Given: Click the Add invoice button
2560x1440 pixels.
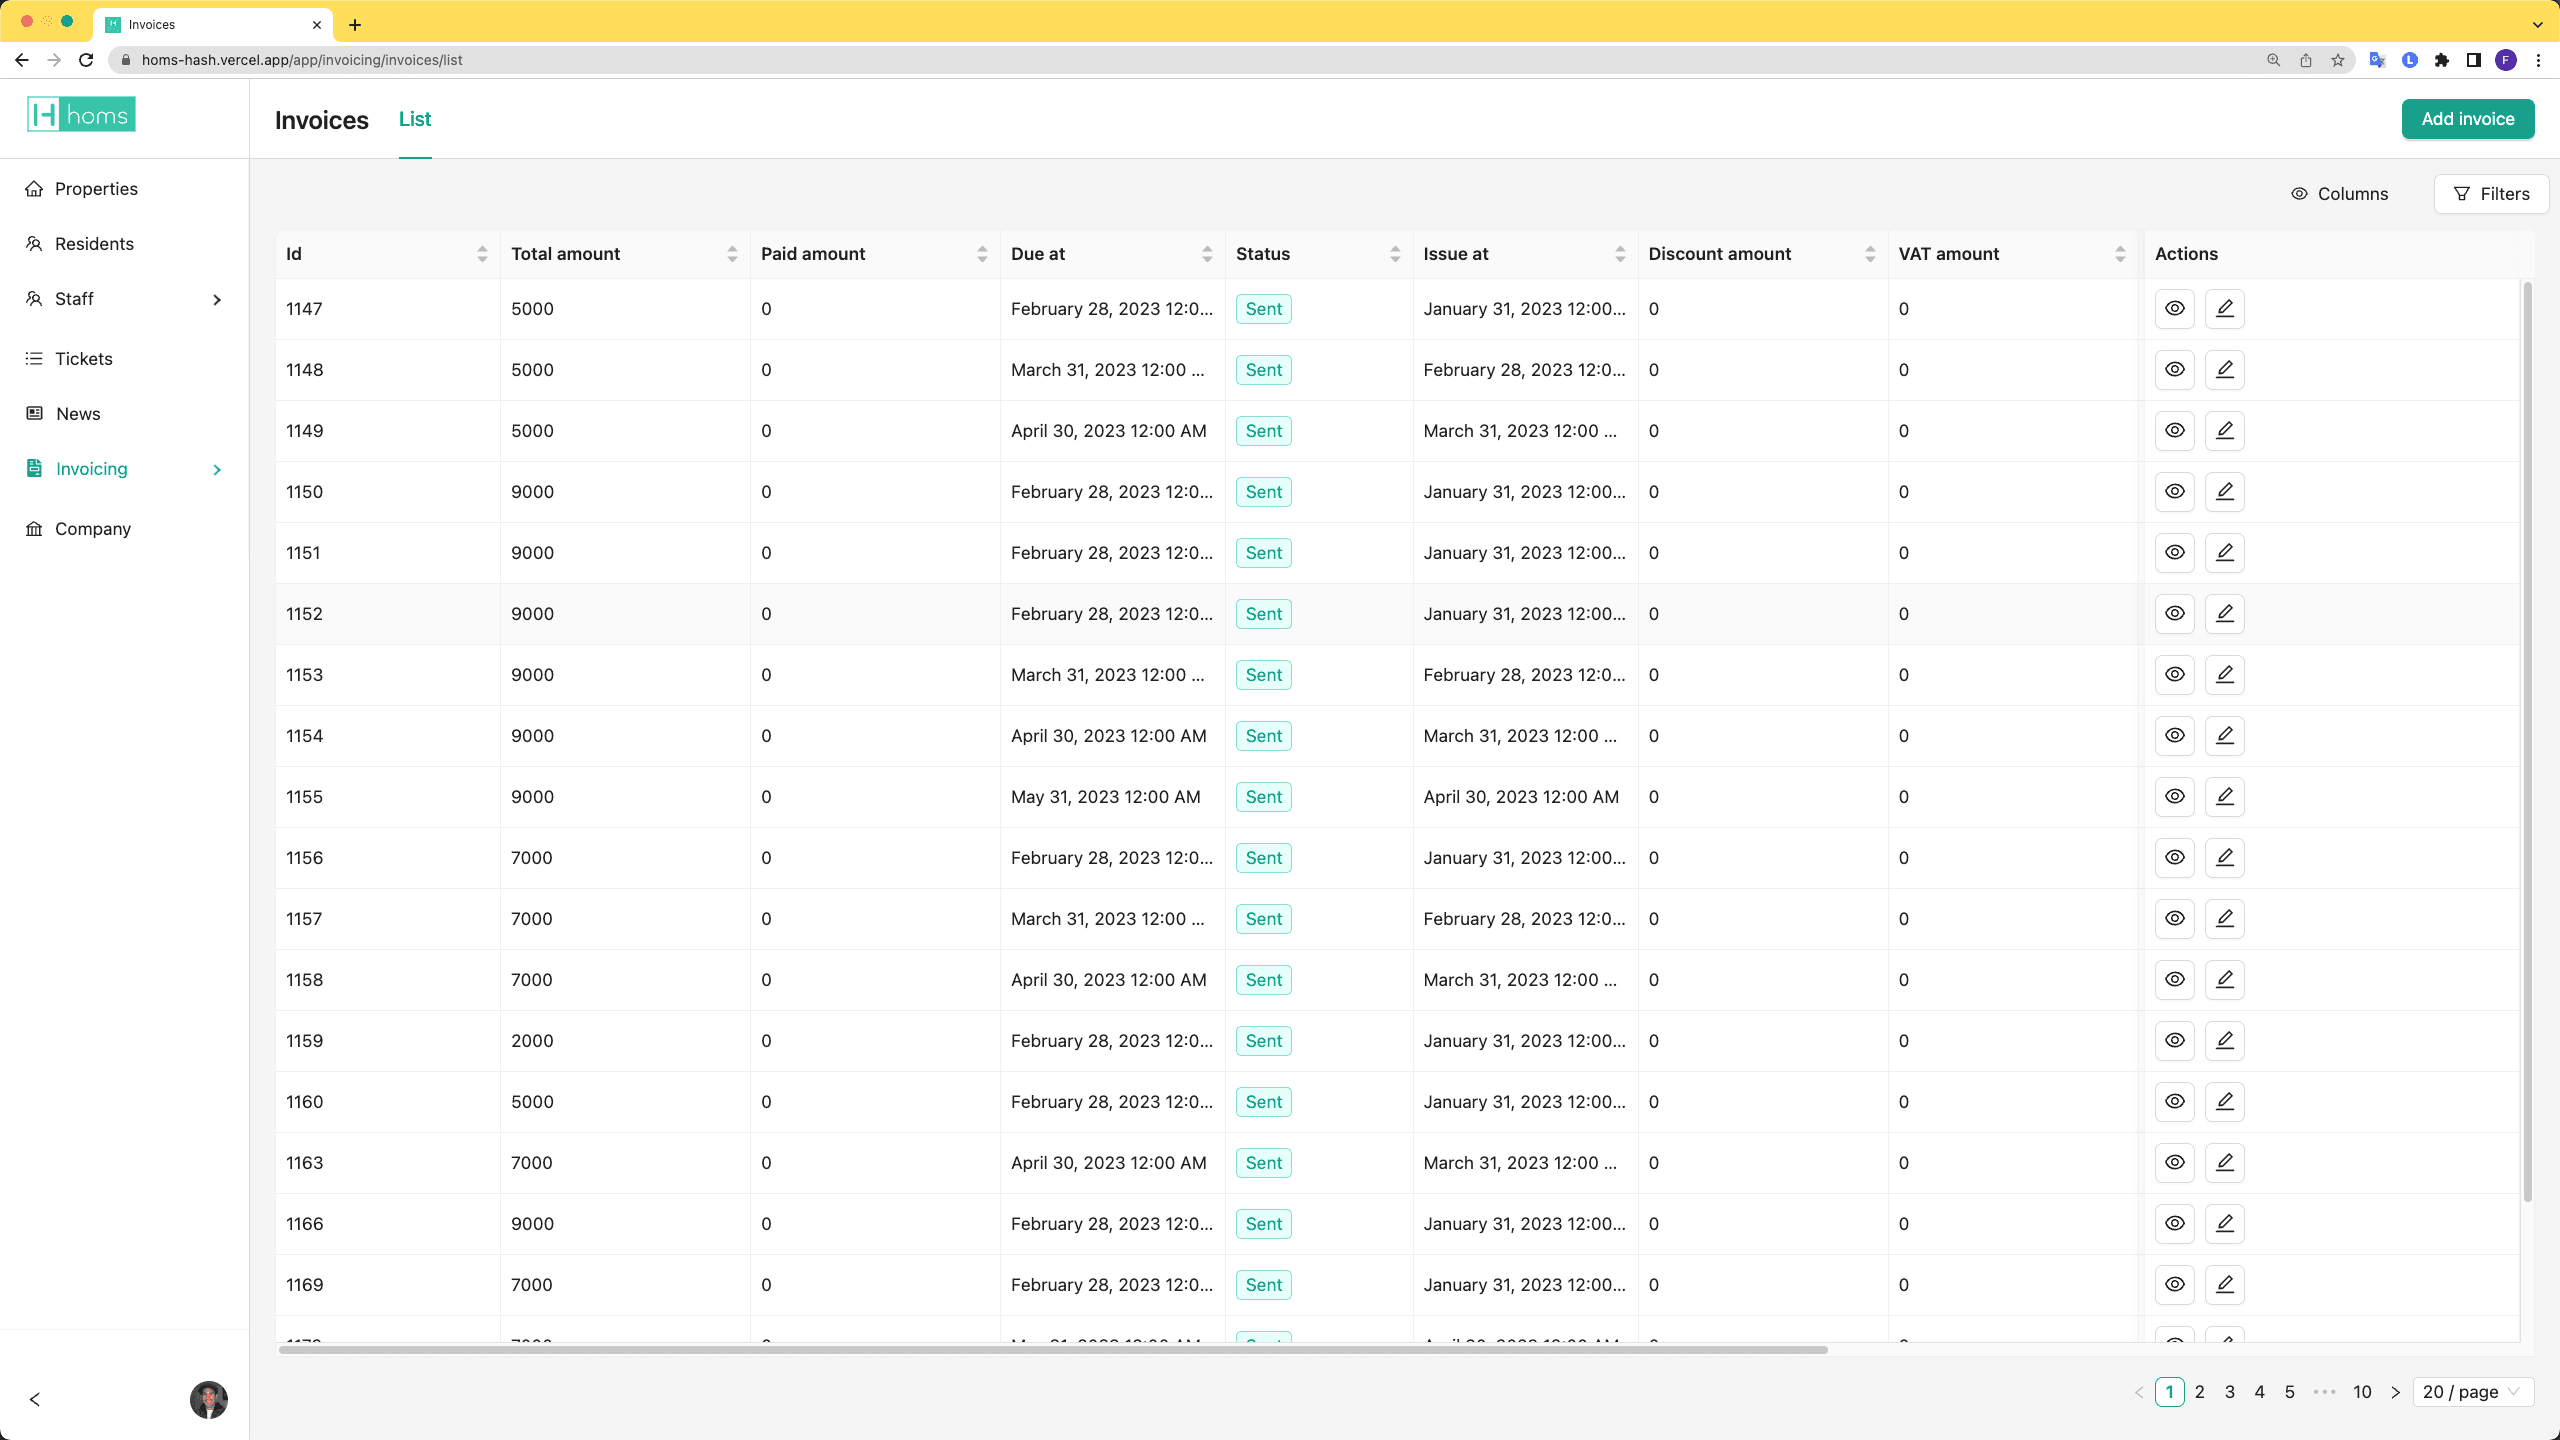Looking at the screenshot, I should 2467,119.
